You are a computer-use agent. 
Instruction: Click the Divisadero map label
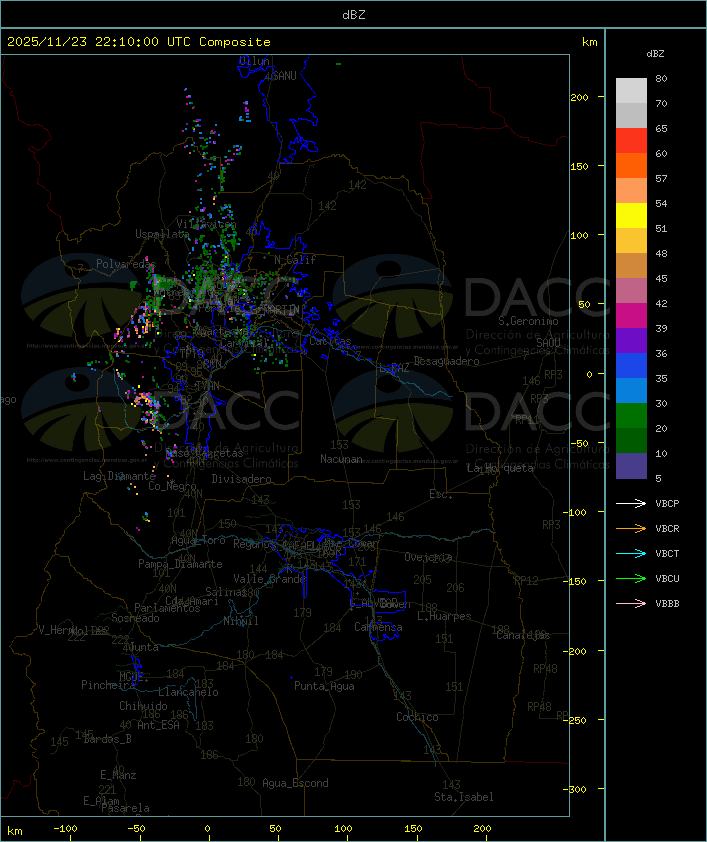[242, 478]
